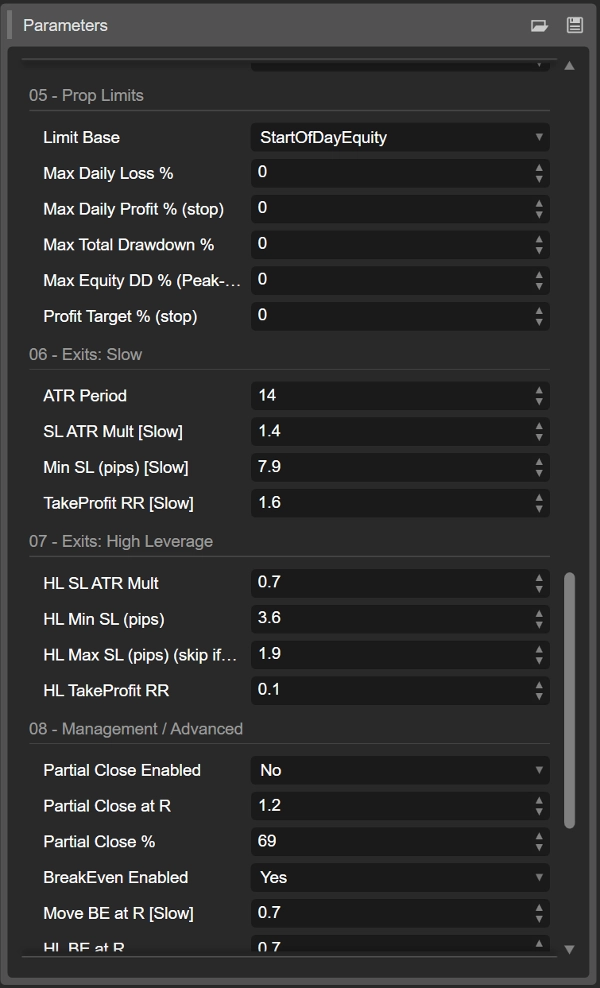The width and height of the screenshot is (600, 988).
Task: Click the Profit Target % (stop) field
Action: pos(390,316)
